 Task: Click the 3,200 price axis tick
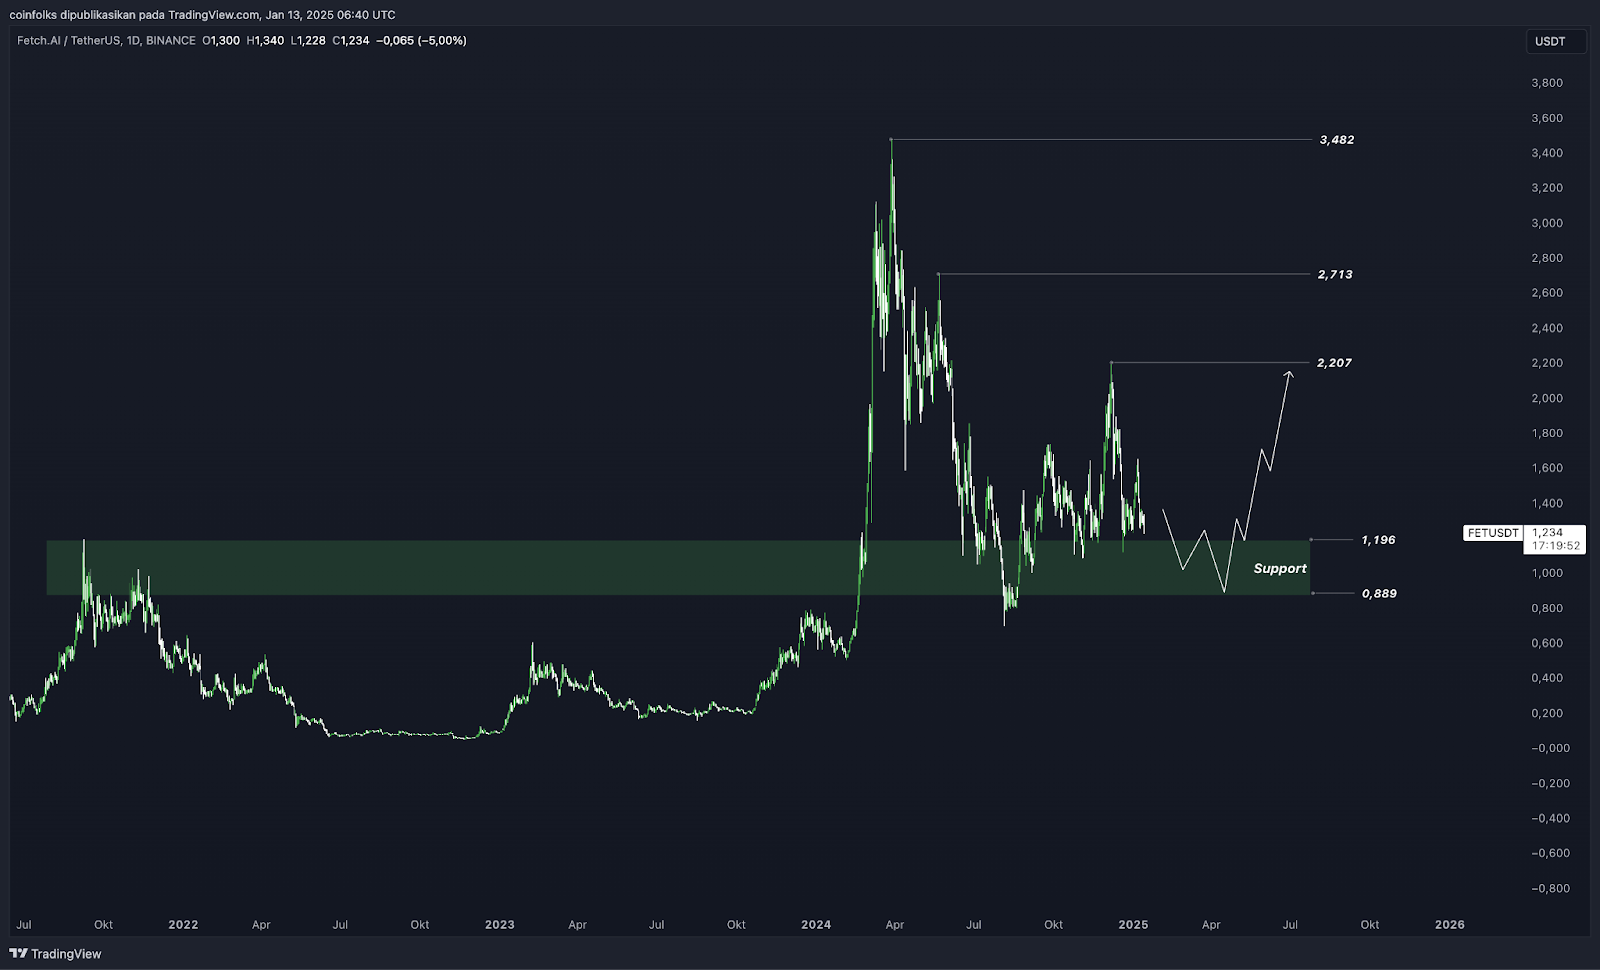tap(1547, 188)
